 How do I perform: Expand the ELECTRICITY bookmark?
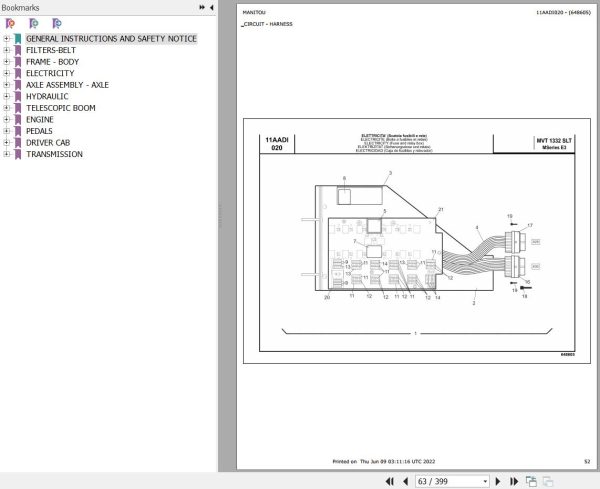(x=6, y=73)
